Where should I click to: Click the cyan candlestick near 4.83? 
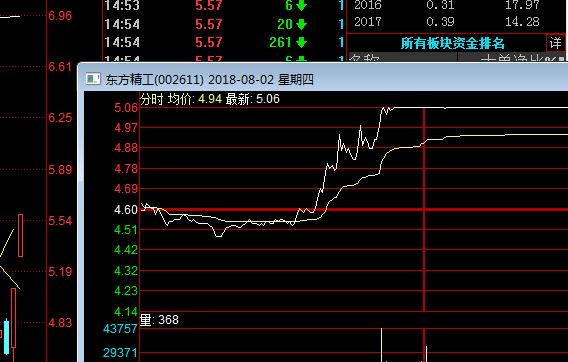[7, 336]
